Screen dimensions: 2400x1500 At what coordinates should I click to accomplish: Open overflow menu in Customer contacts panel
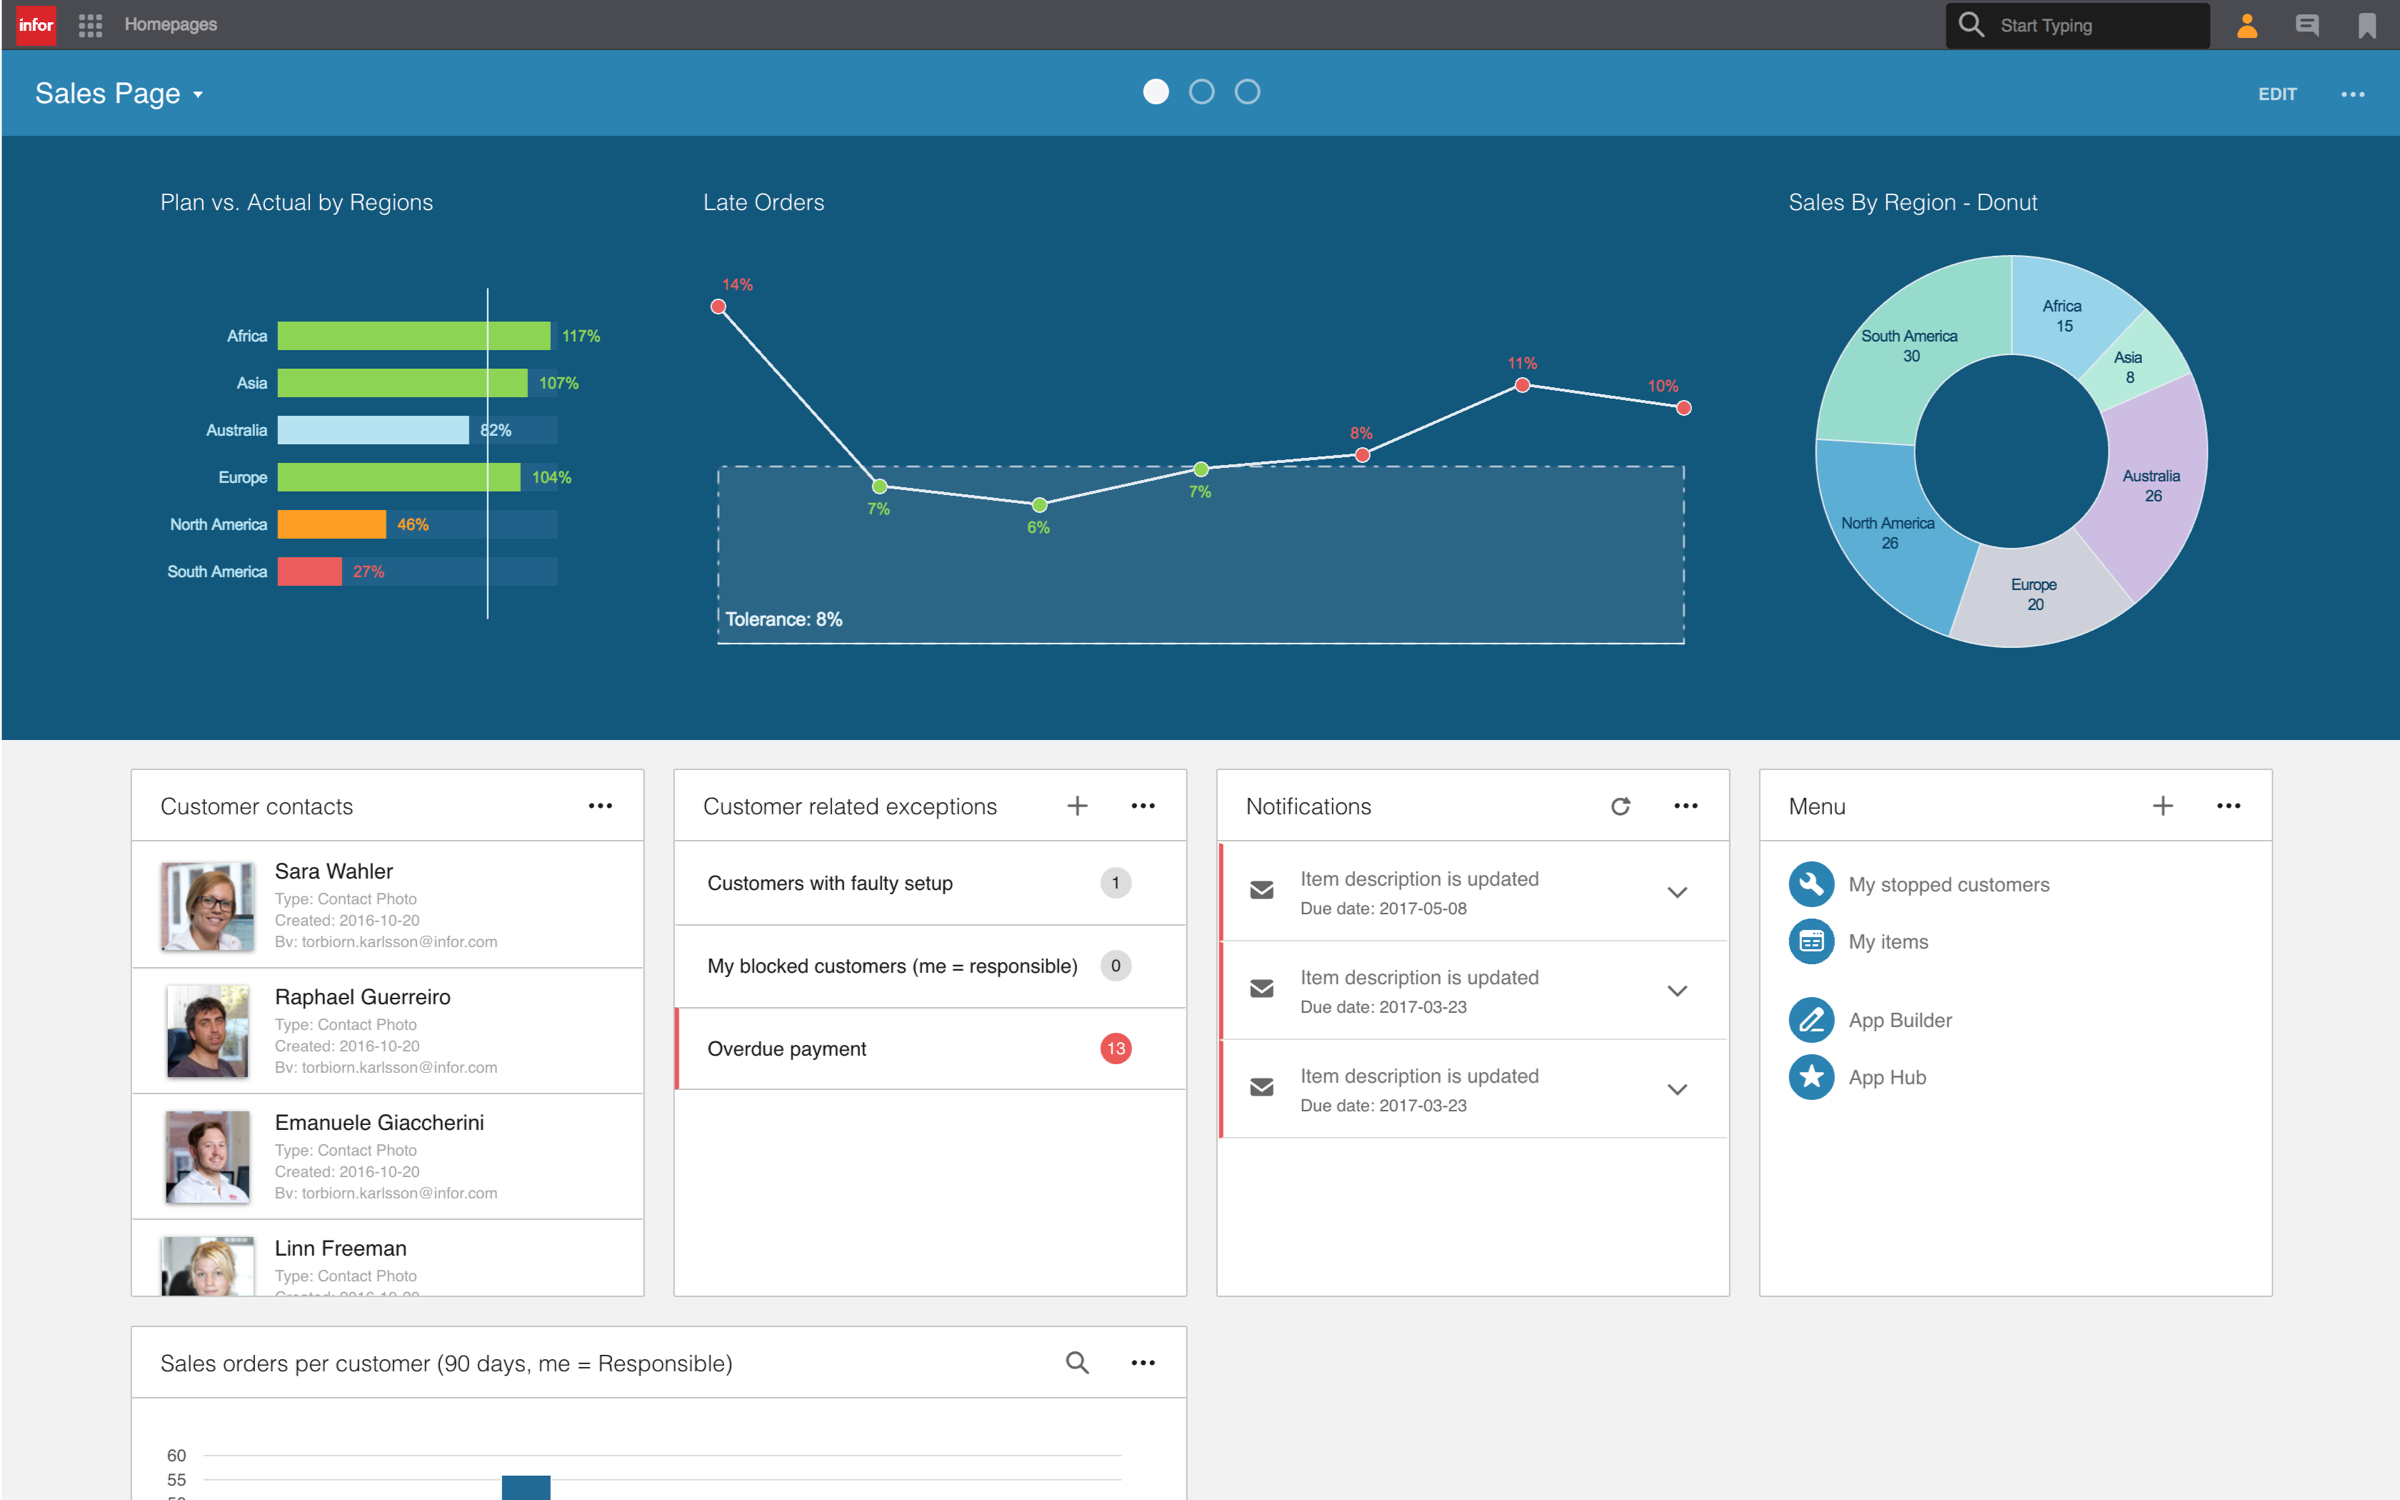(601, 805)
